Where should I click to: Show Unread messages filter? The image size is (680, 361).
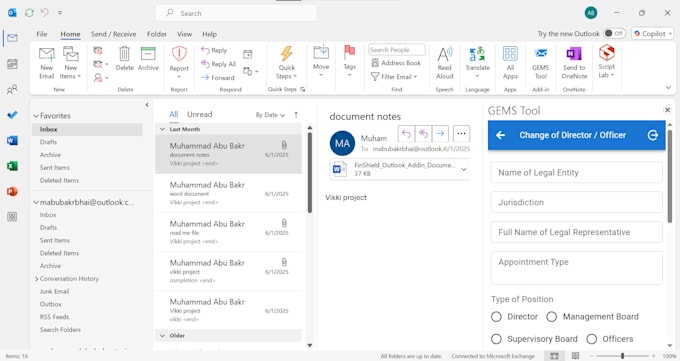[x=199, y=114]
